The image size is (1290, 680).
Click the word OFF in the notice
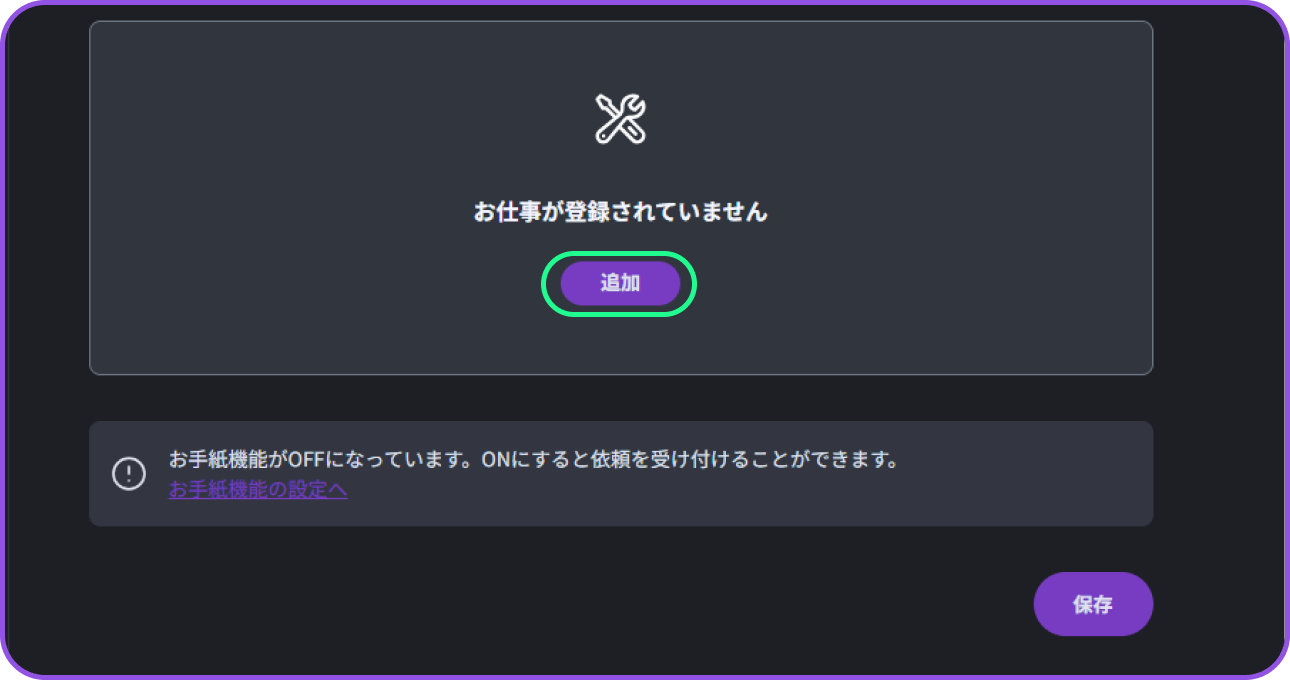point(301,461)
